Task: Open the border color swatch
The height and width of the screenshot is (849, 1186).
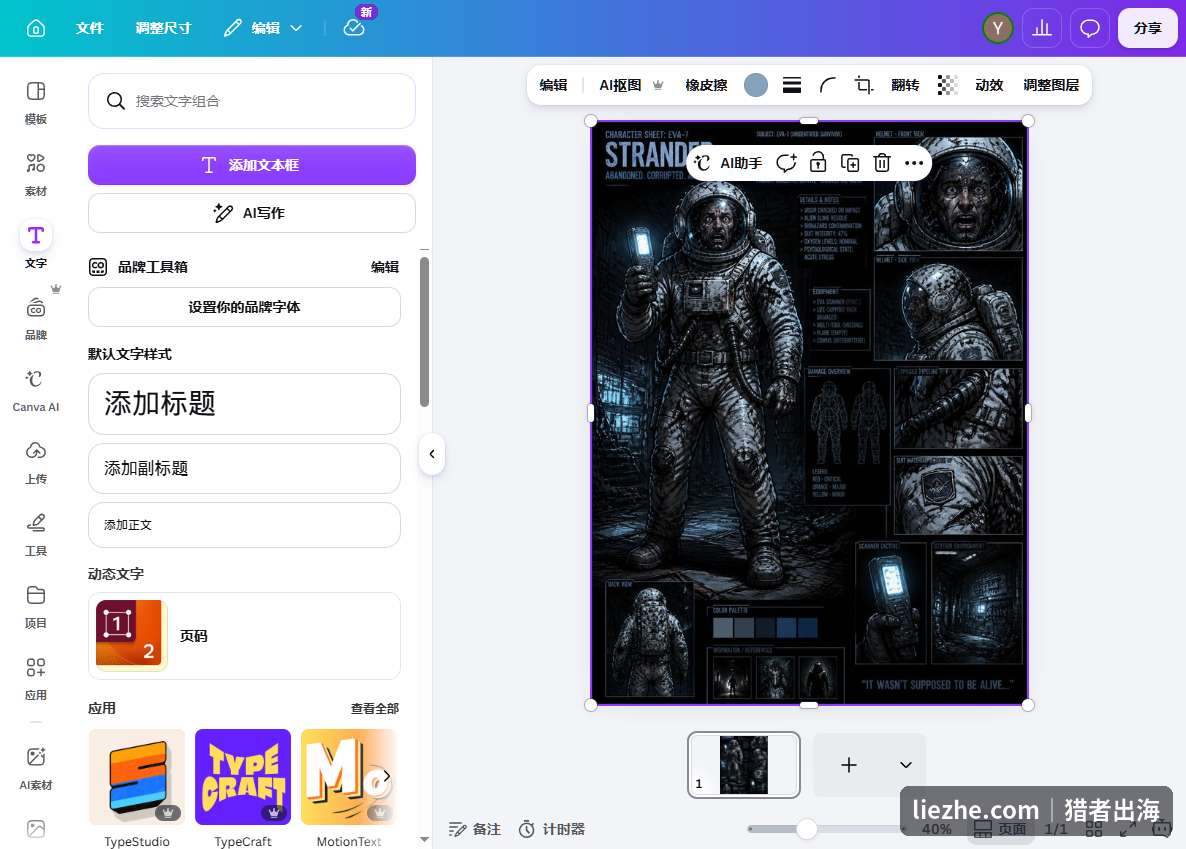Action: tap(756, 86)
